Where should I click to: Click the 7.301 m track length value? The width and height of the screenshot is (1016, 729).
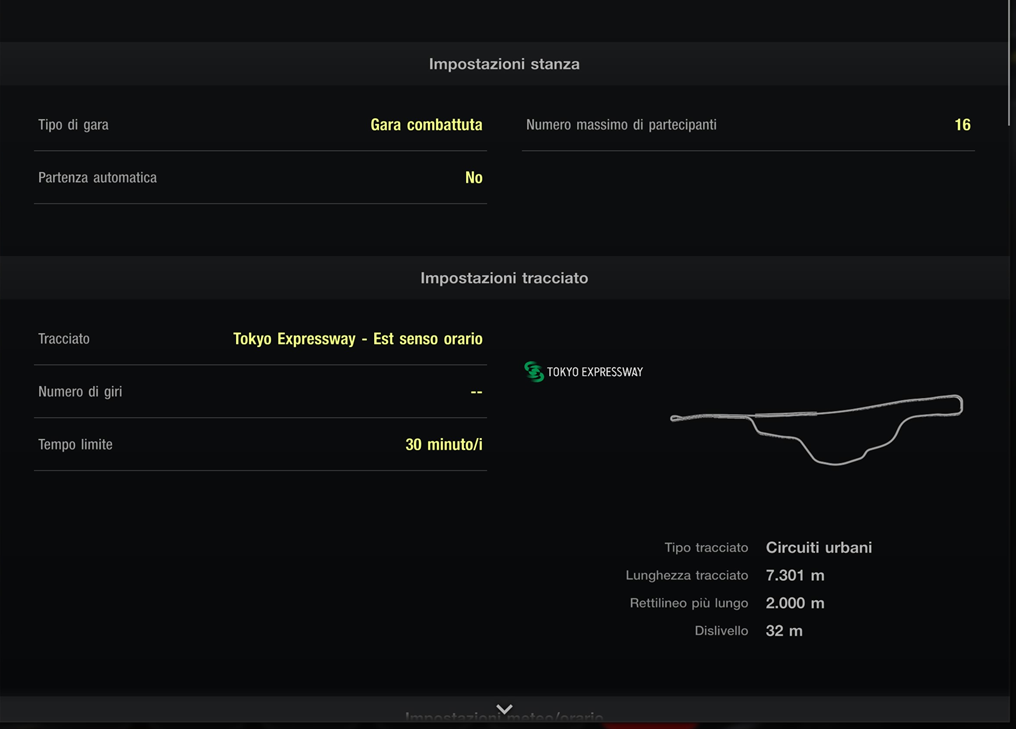click(795, 576)
